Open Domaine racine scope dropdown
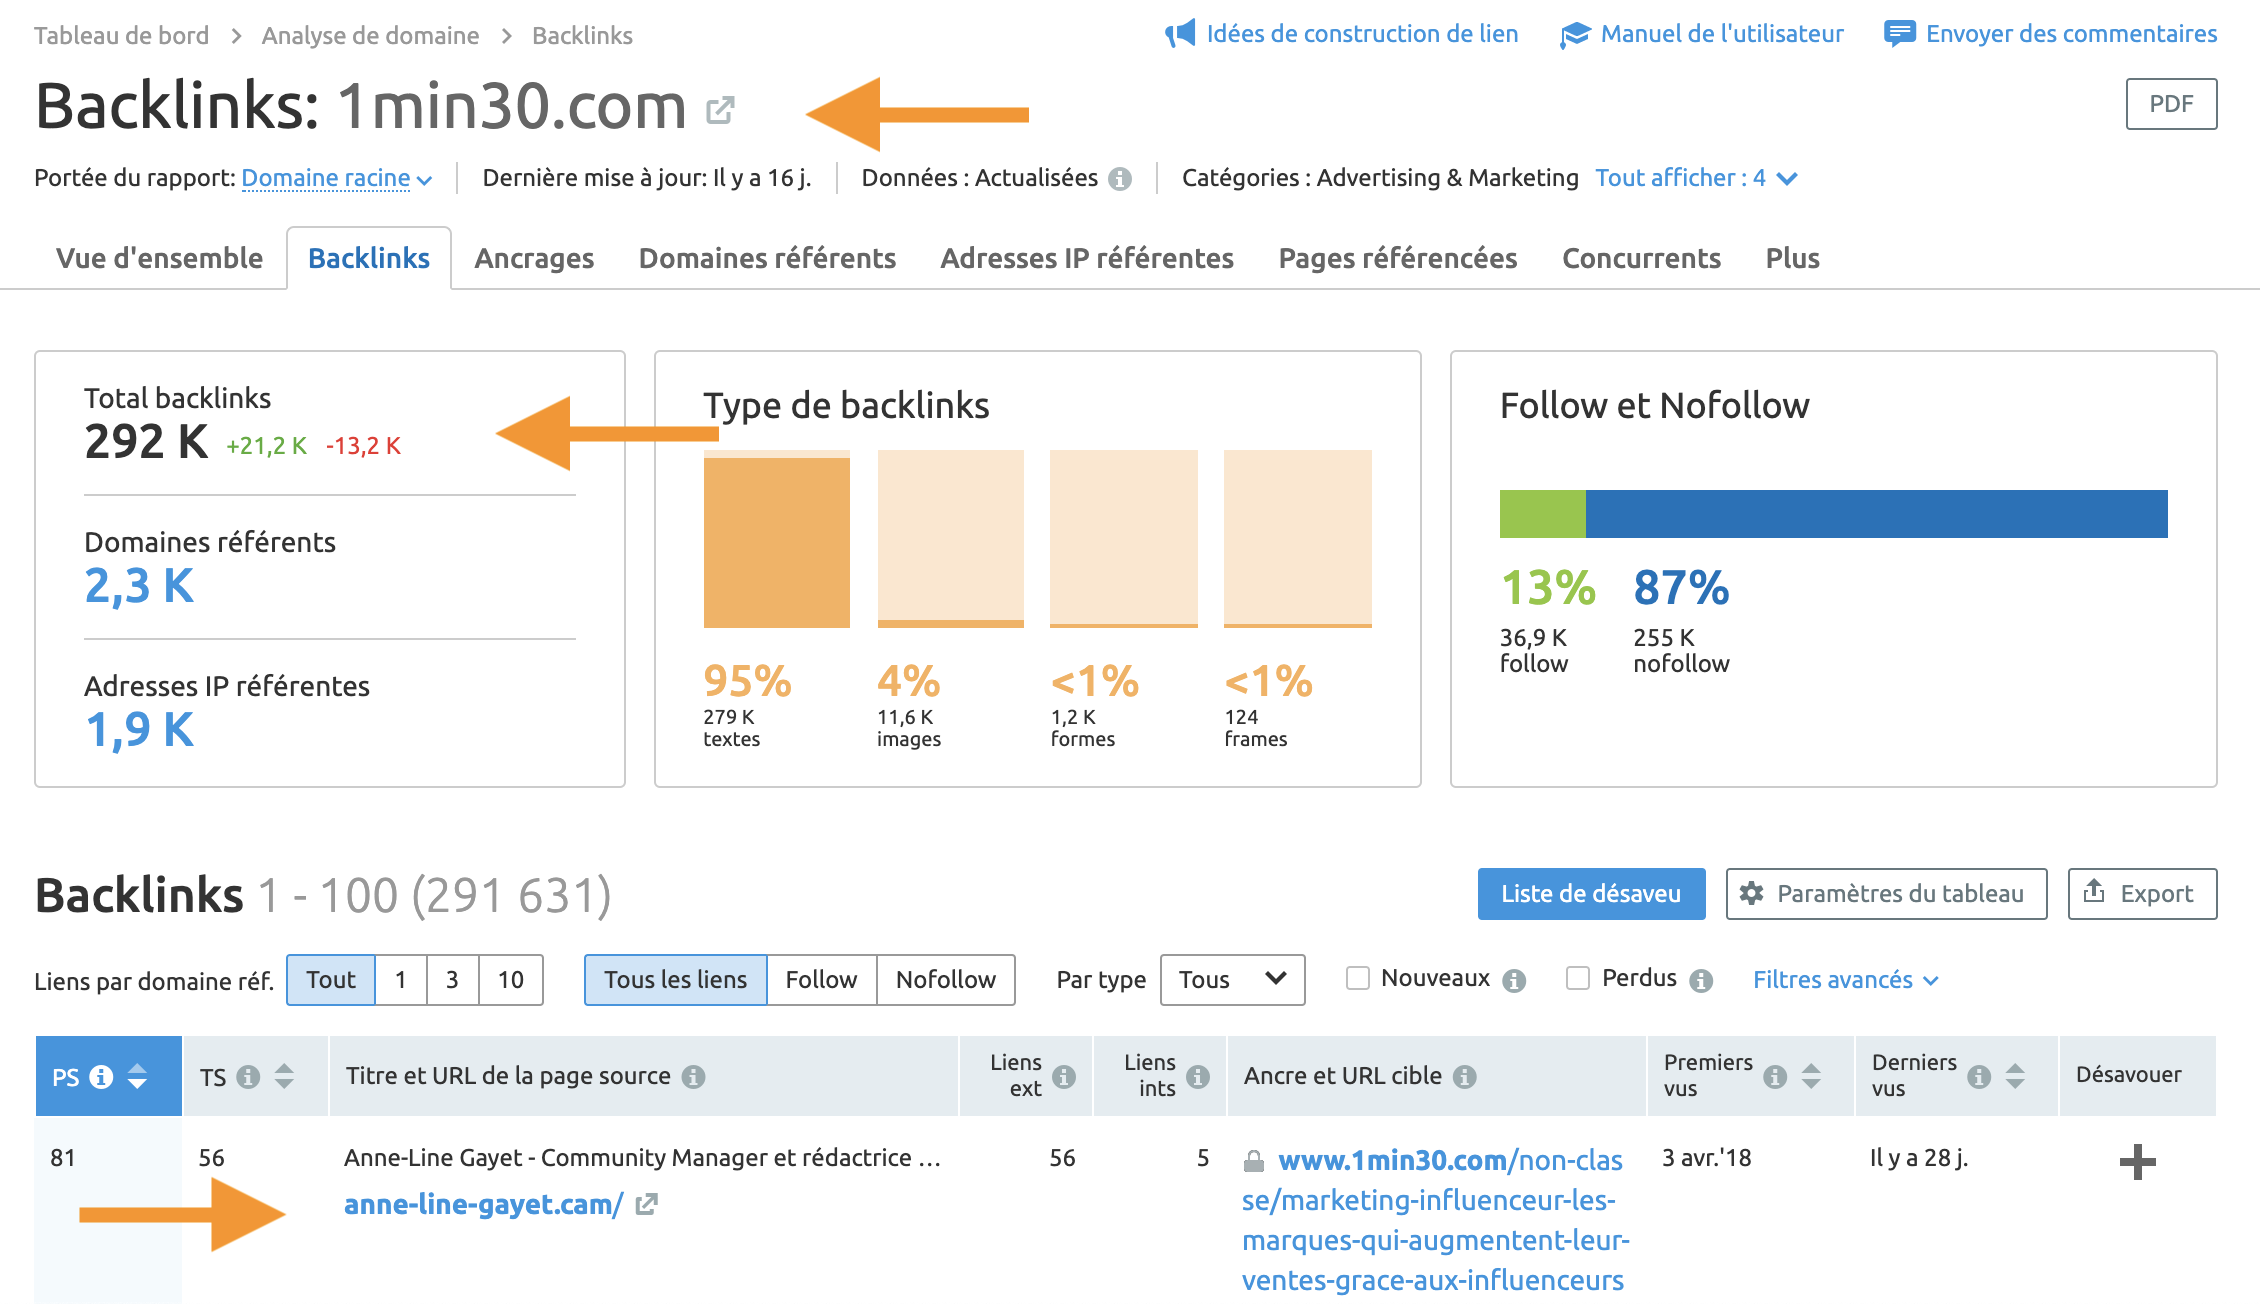This screenshot has width=2260, height=1304. 337,178
